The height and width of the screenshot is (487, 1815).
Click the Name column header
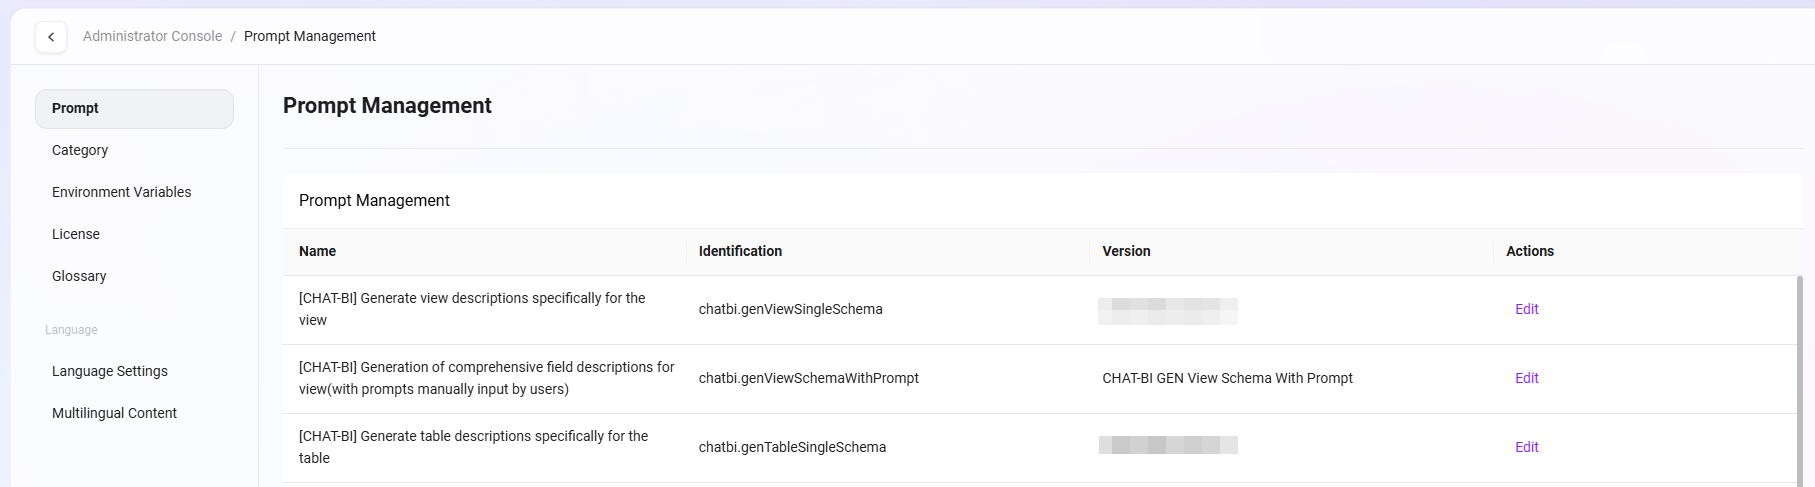point(317,251)
